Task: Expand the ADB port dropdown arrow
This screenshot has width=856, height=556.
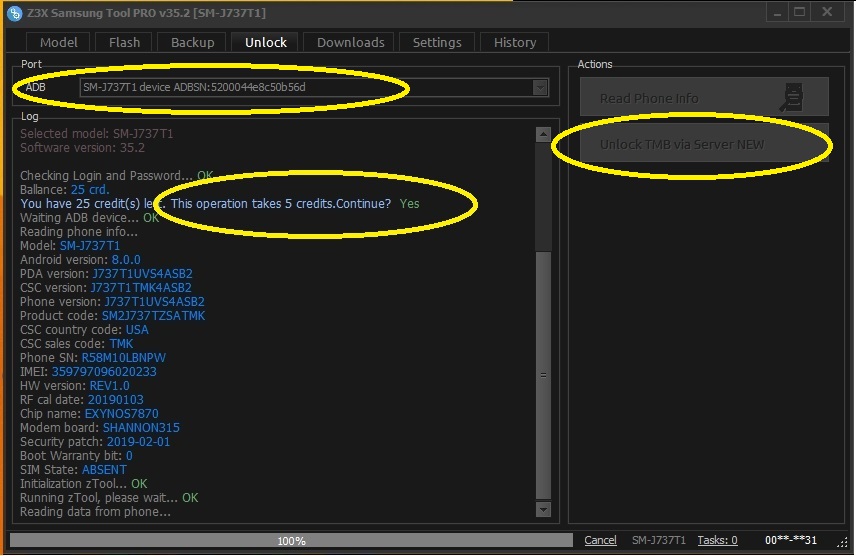Action: pos(540,87)
